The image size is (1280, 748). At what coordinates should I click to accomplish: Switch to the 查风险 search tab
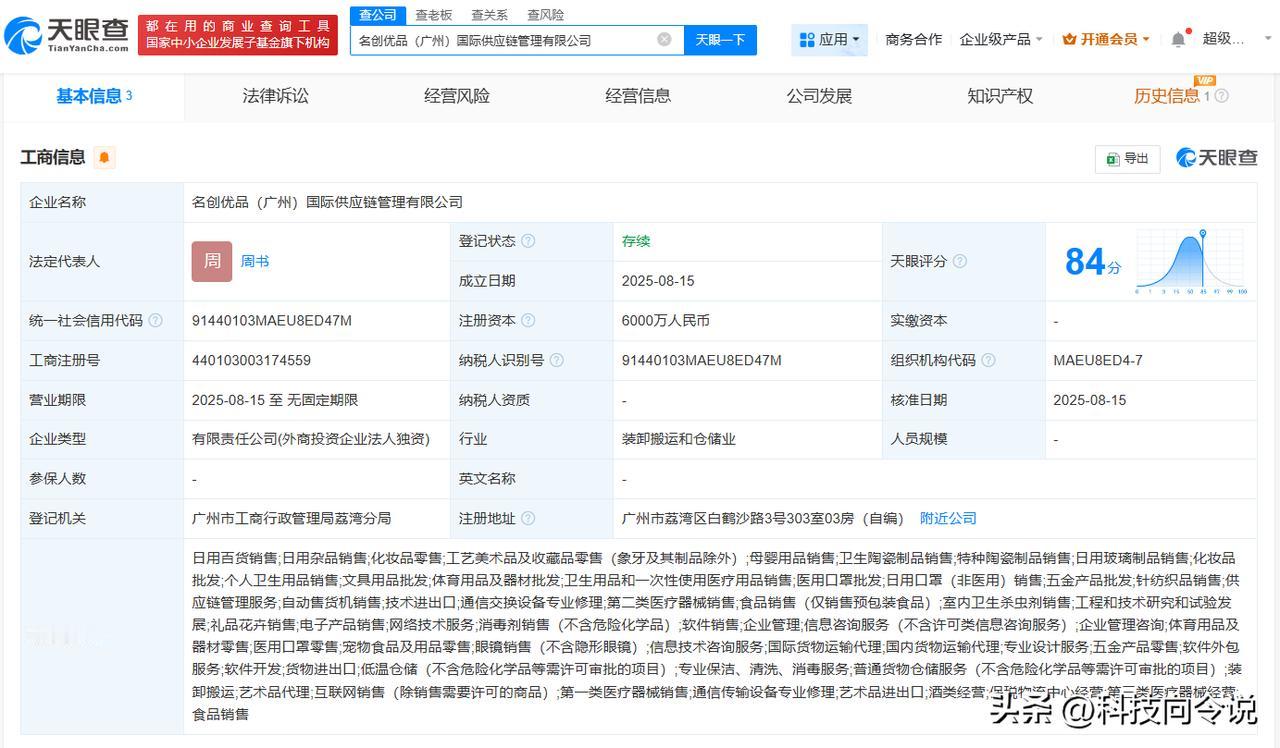(x=545, y=15)
